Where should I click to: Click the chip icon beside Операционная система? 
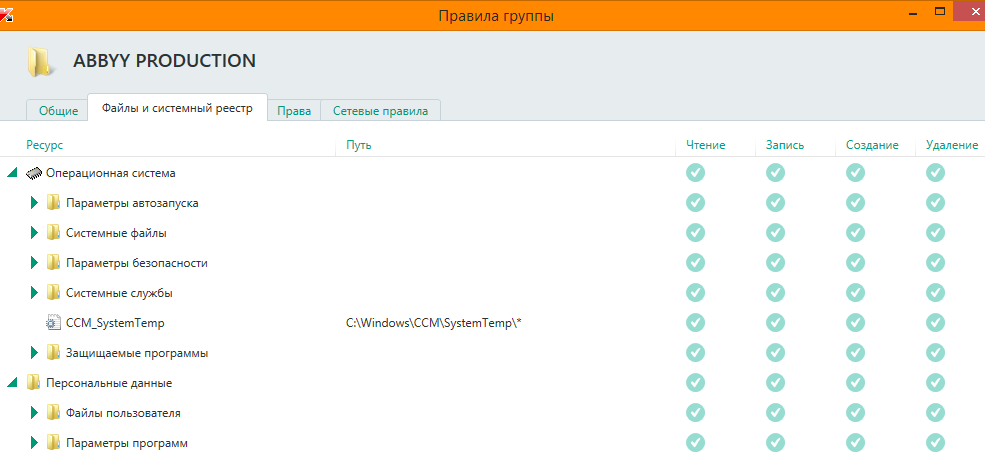click(x=34, y=173)
